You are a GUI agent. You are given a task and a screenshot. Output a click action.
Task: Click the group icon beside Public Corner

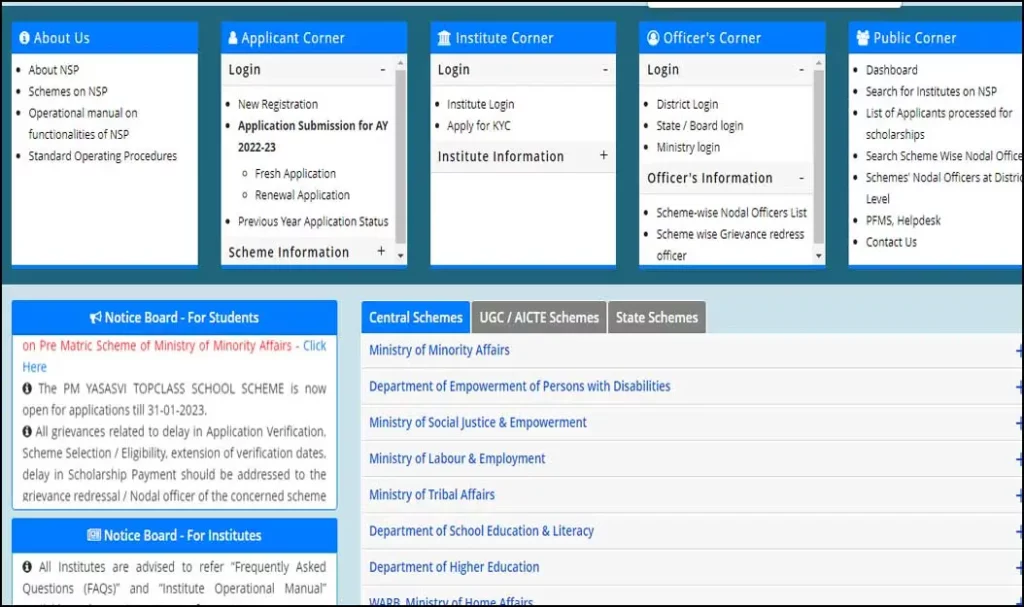(x=862, y=38)
